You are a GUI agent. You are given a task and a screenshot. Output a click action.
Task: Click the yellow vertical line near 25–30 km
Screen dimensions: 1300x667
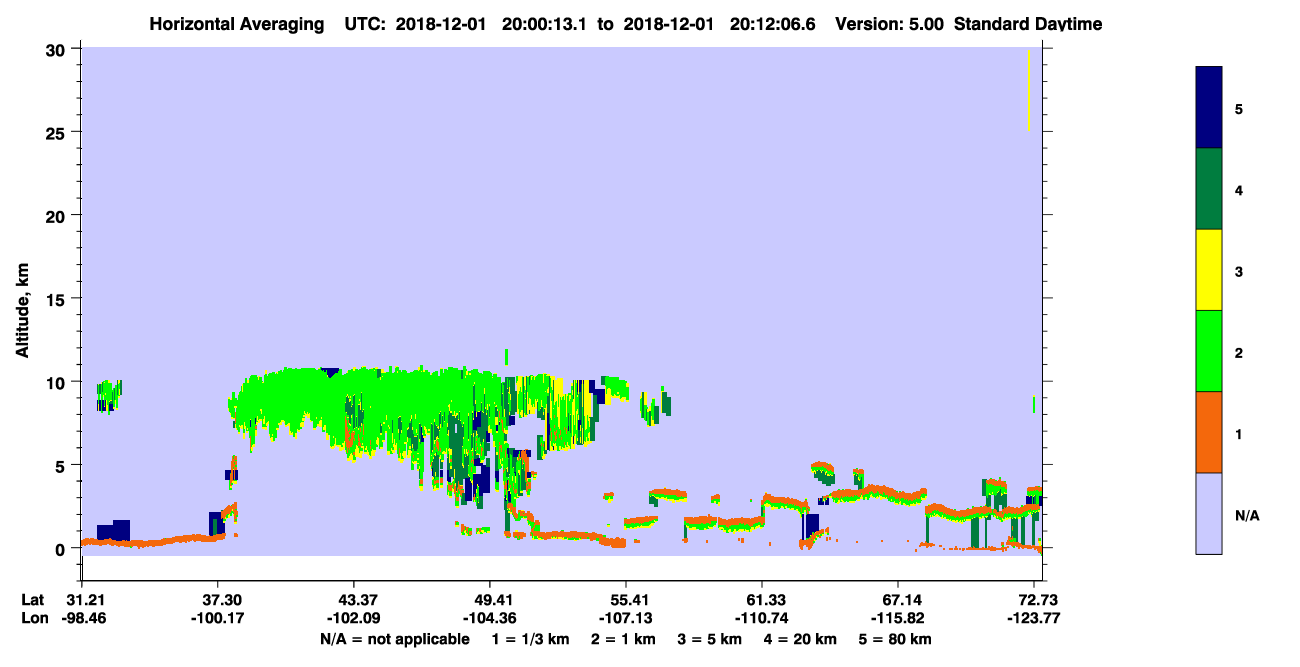tap(1029, 90)
